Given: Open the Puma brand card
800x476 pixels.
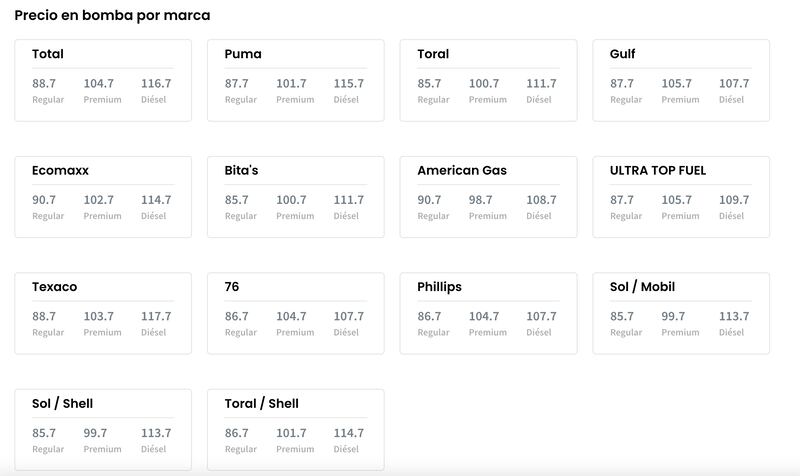Looking at the screenshot, I should 296,81.
